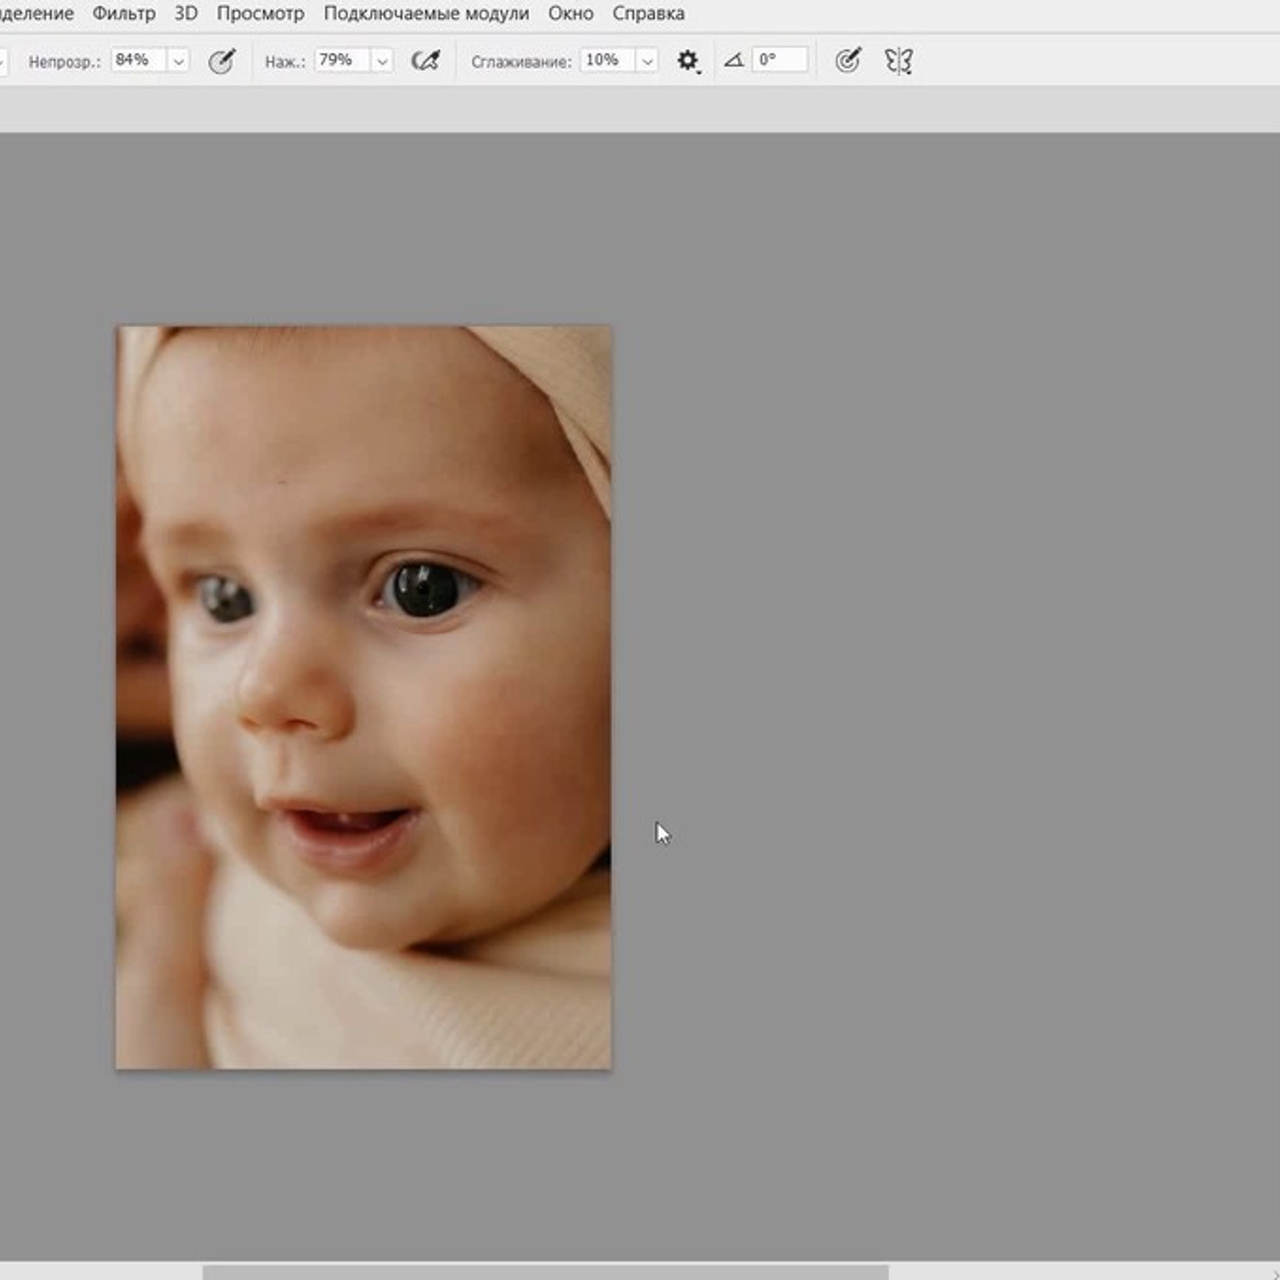The width and height of the screenshot is (1280, 1280).
Task: Click the flow value field showing 79%
Action: pos(340,60)
